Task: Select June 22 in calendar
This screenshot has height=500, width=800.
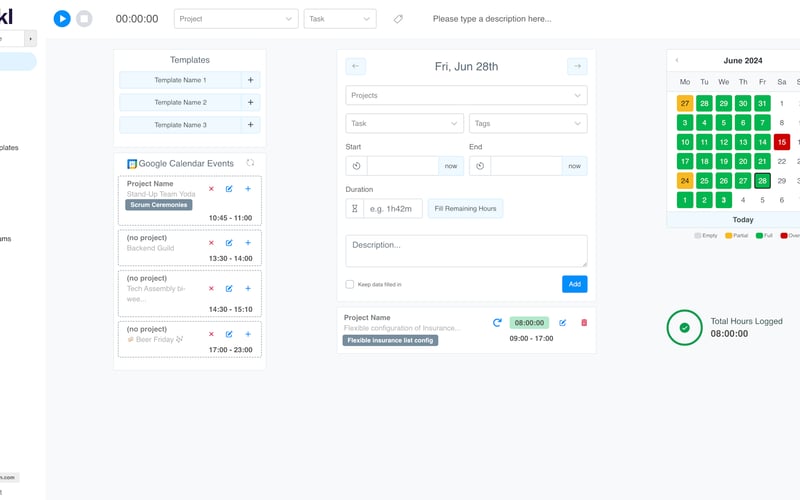Action: pos(782,161)
